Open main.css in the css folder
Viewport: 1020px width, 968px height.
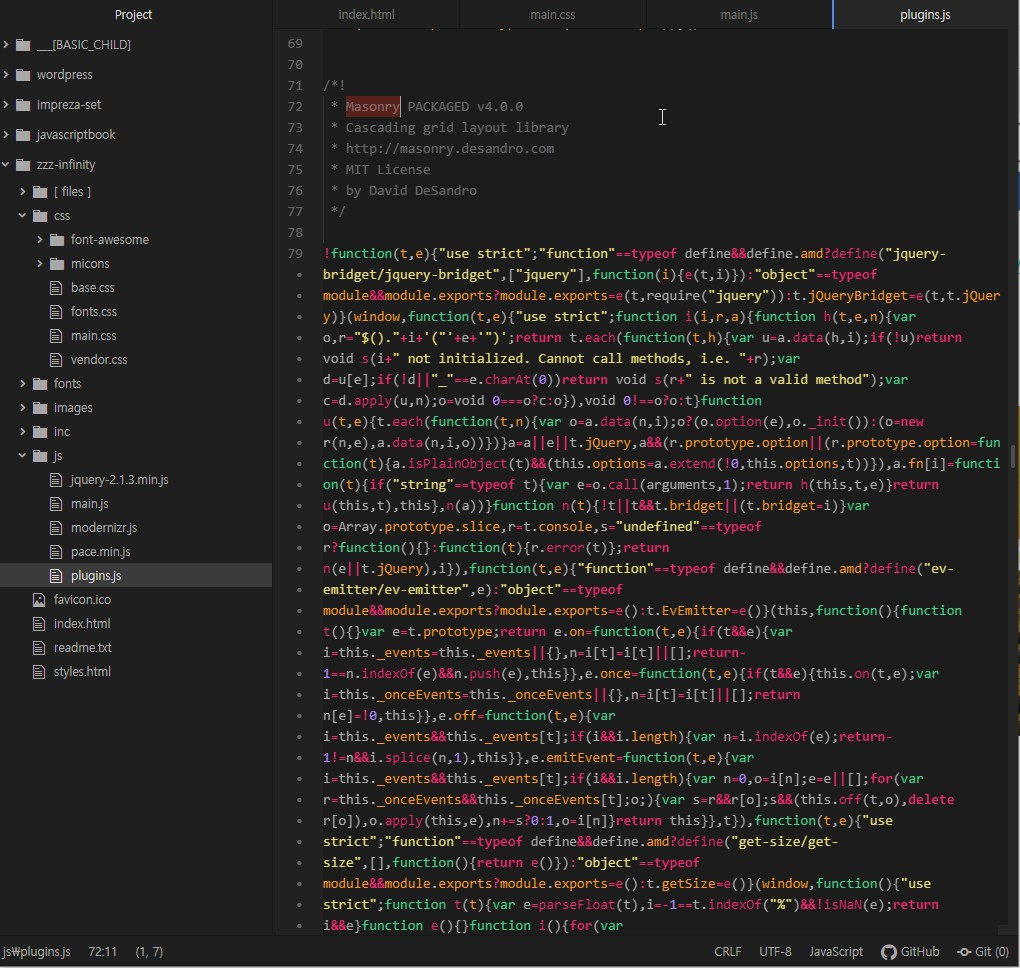pos(94,336)
